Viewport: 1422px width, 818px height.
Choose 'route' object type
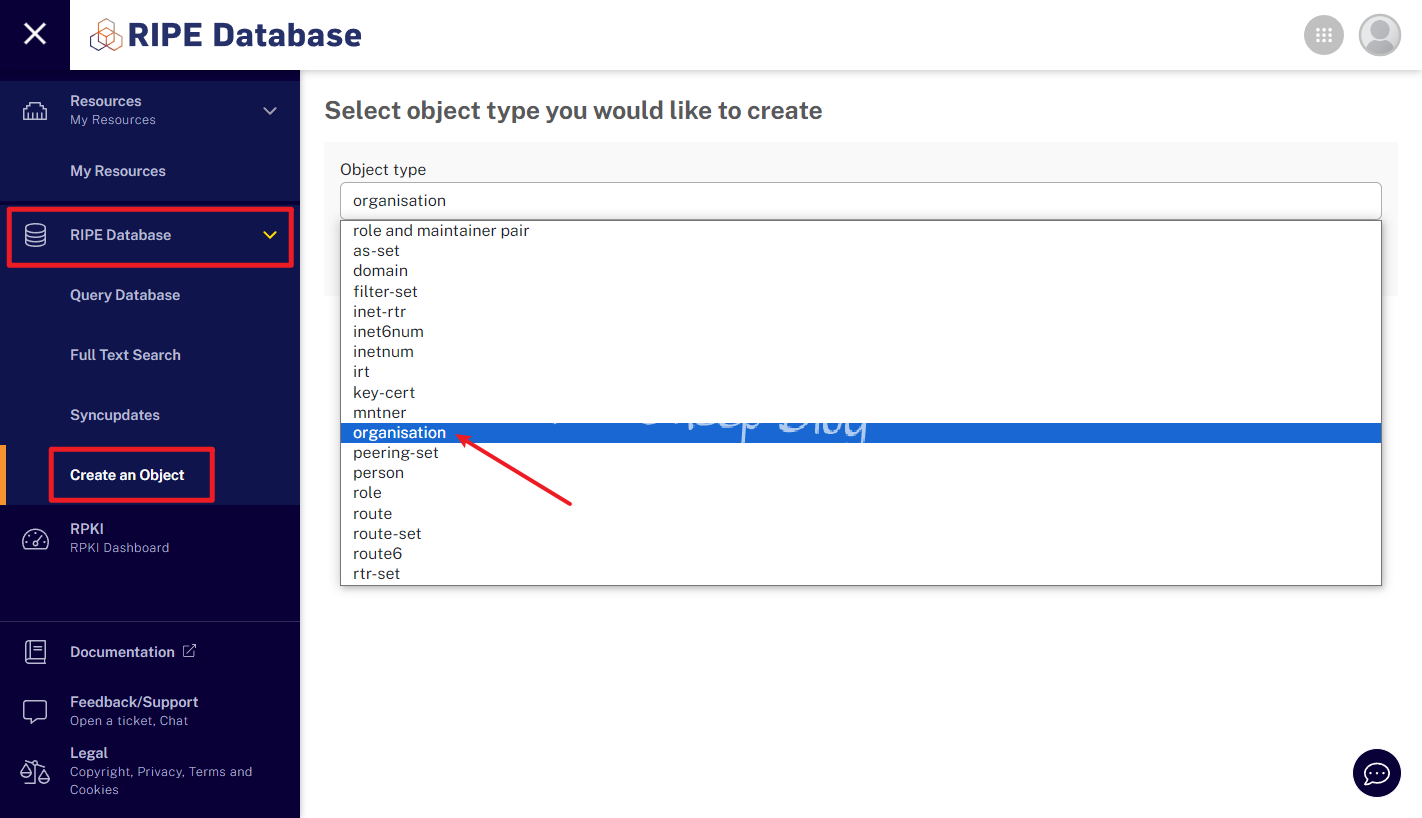[x=861, y=514]
